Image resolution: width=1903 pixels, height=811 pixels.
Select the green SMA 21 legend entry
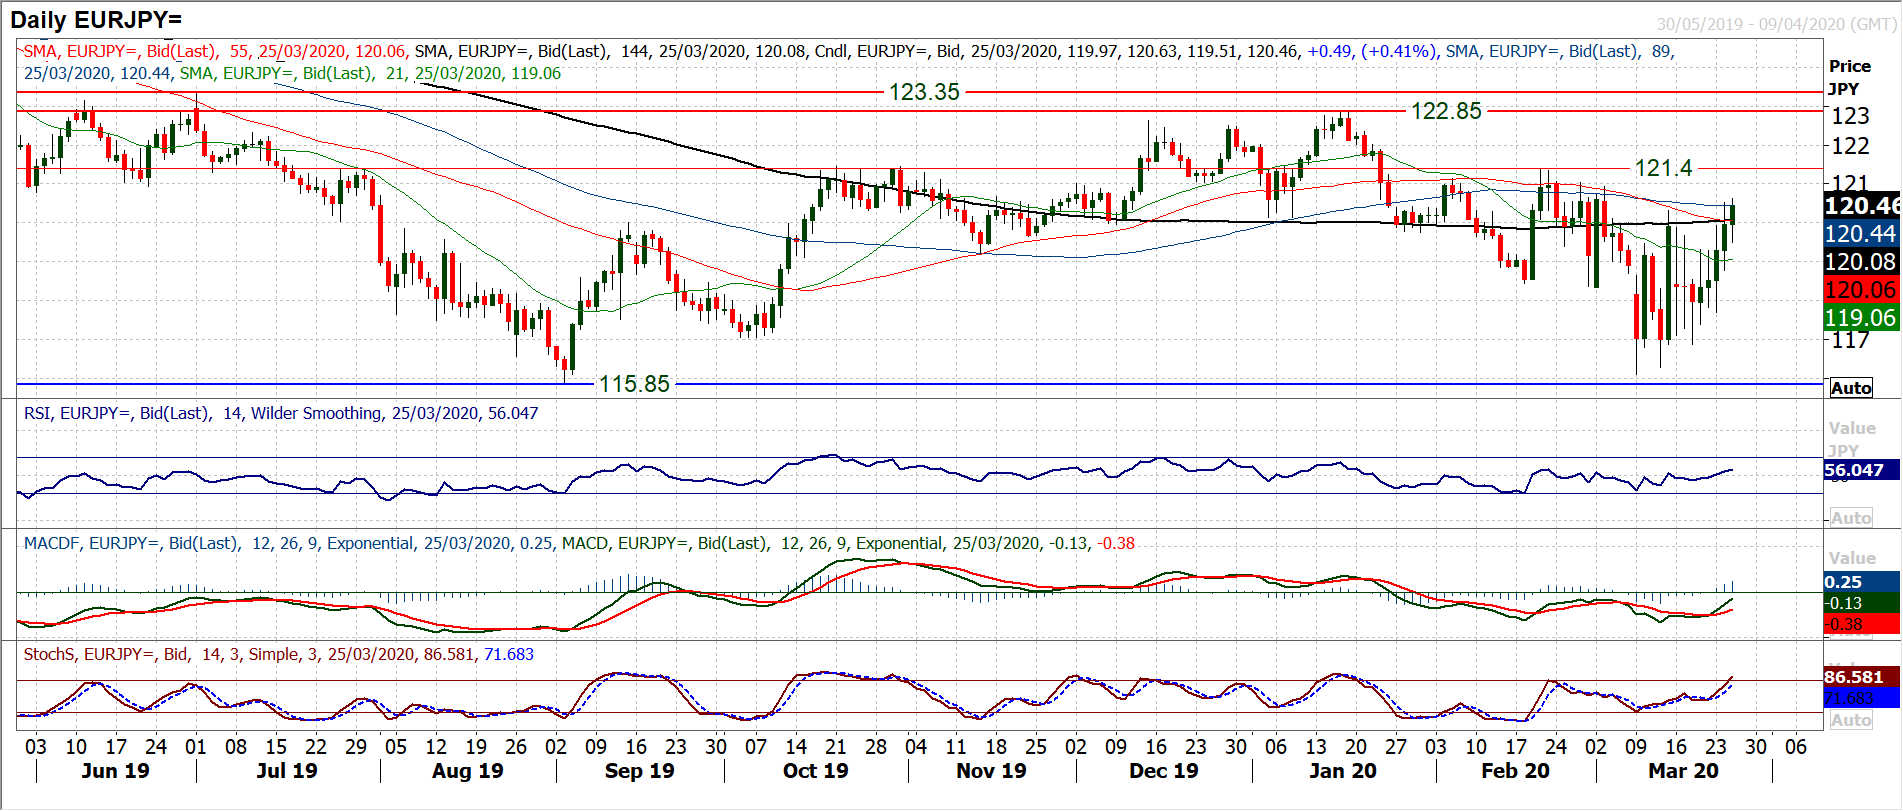point(370,73)
